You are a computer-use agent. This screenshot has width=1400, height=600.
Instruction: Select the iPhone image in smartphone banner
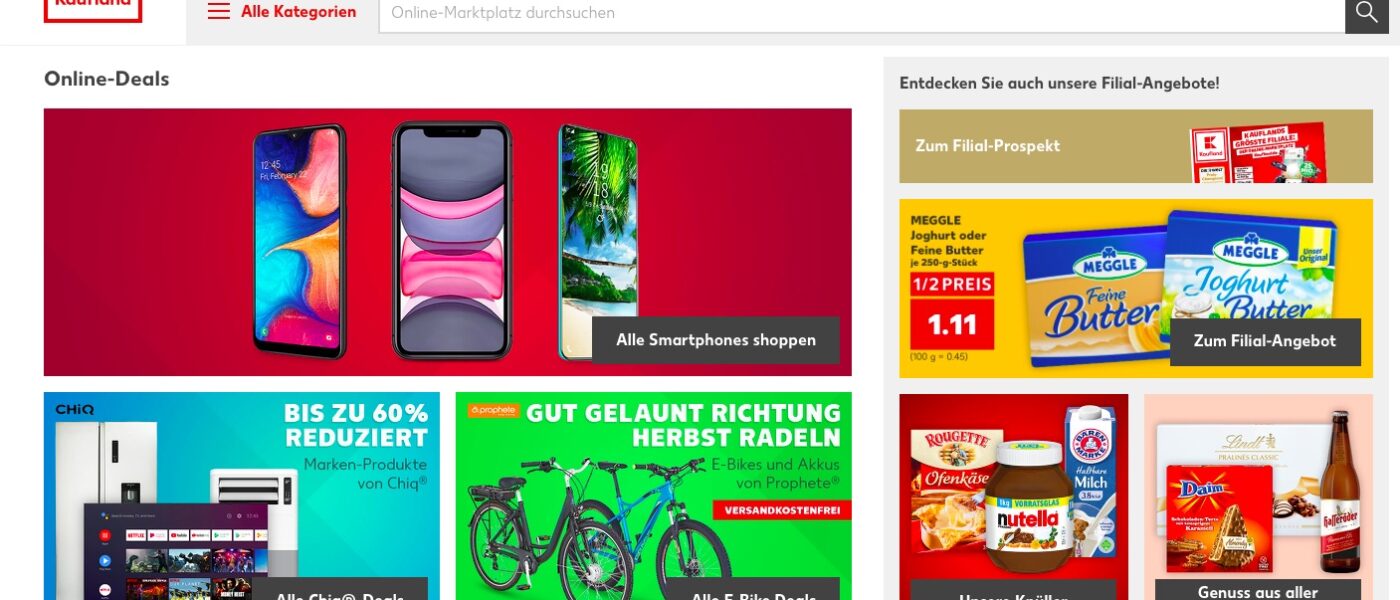451,240
